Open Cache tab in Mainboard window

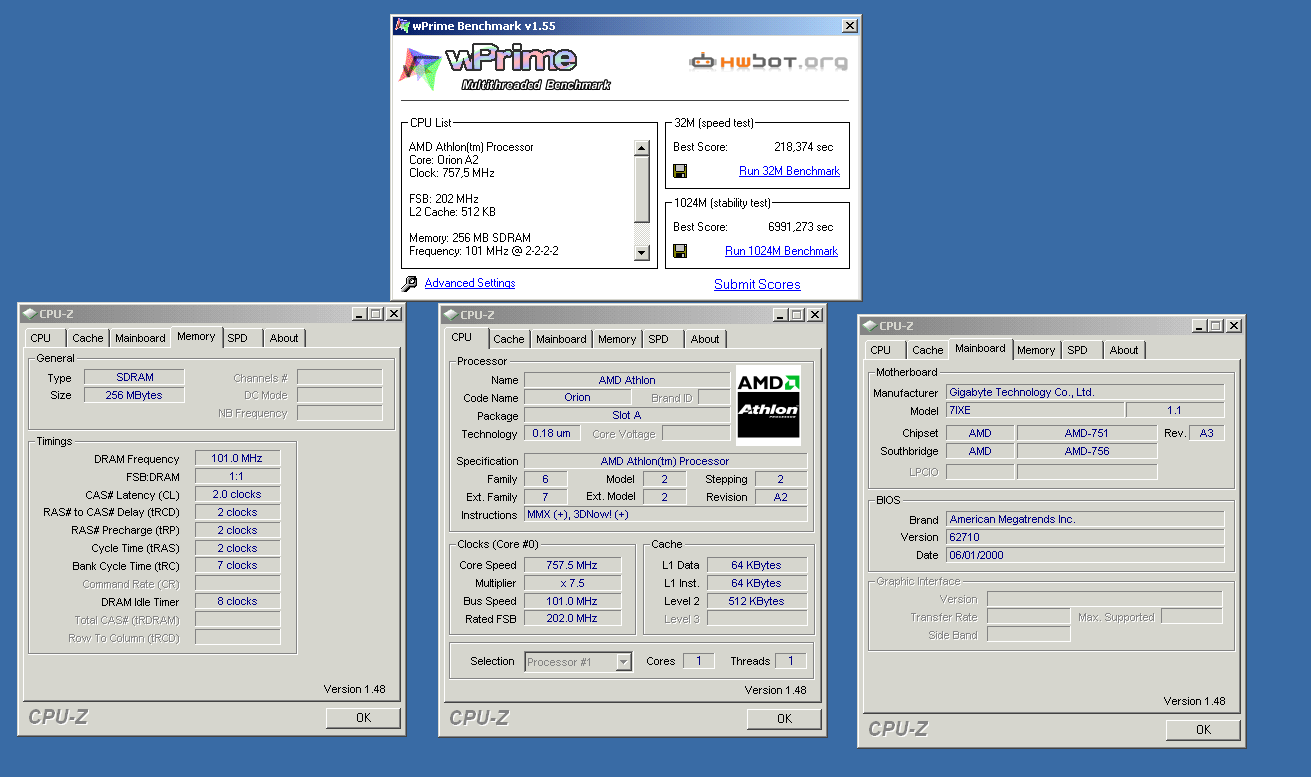928,350
